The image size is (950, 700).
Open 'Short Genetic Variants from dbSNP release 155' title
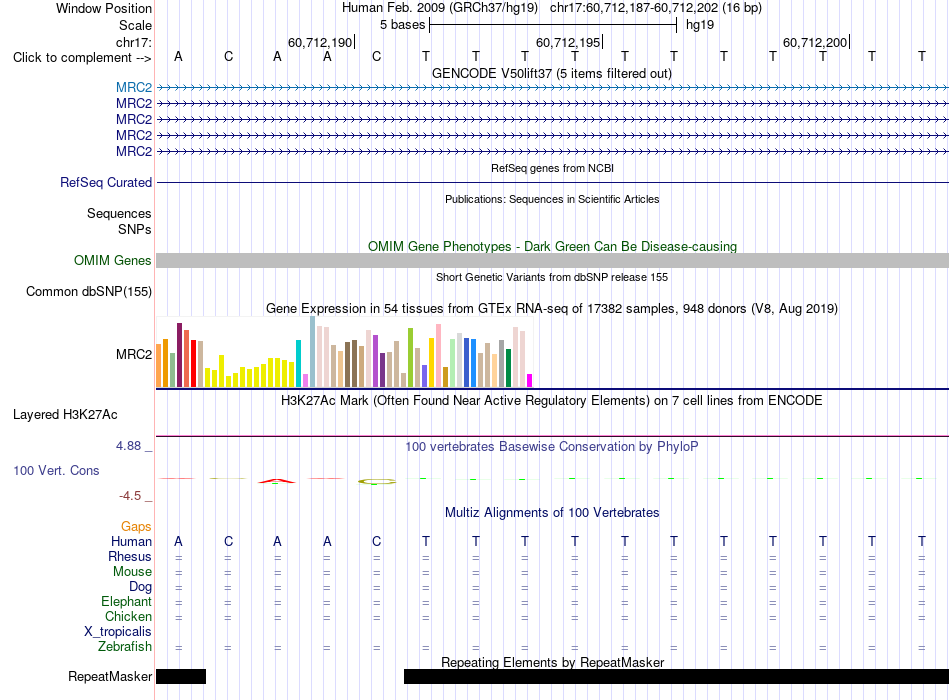pos(552,277)
